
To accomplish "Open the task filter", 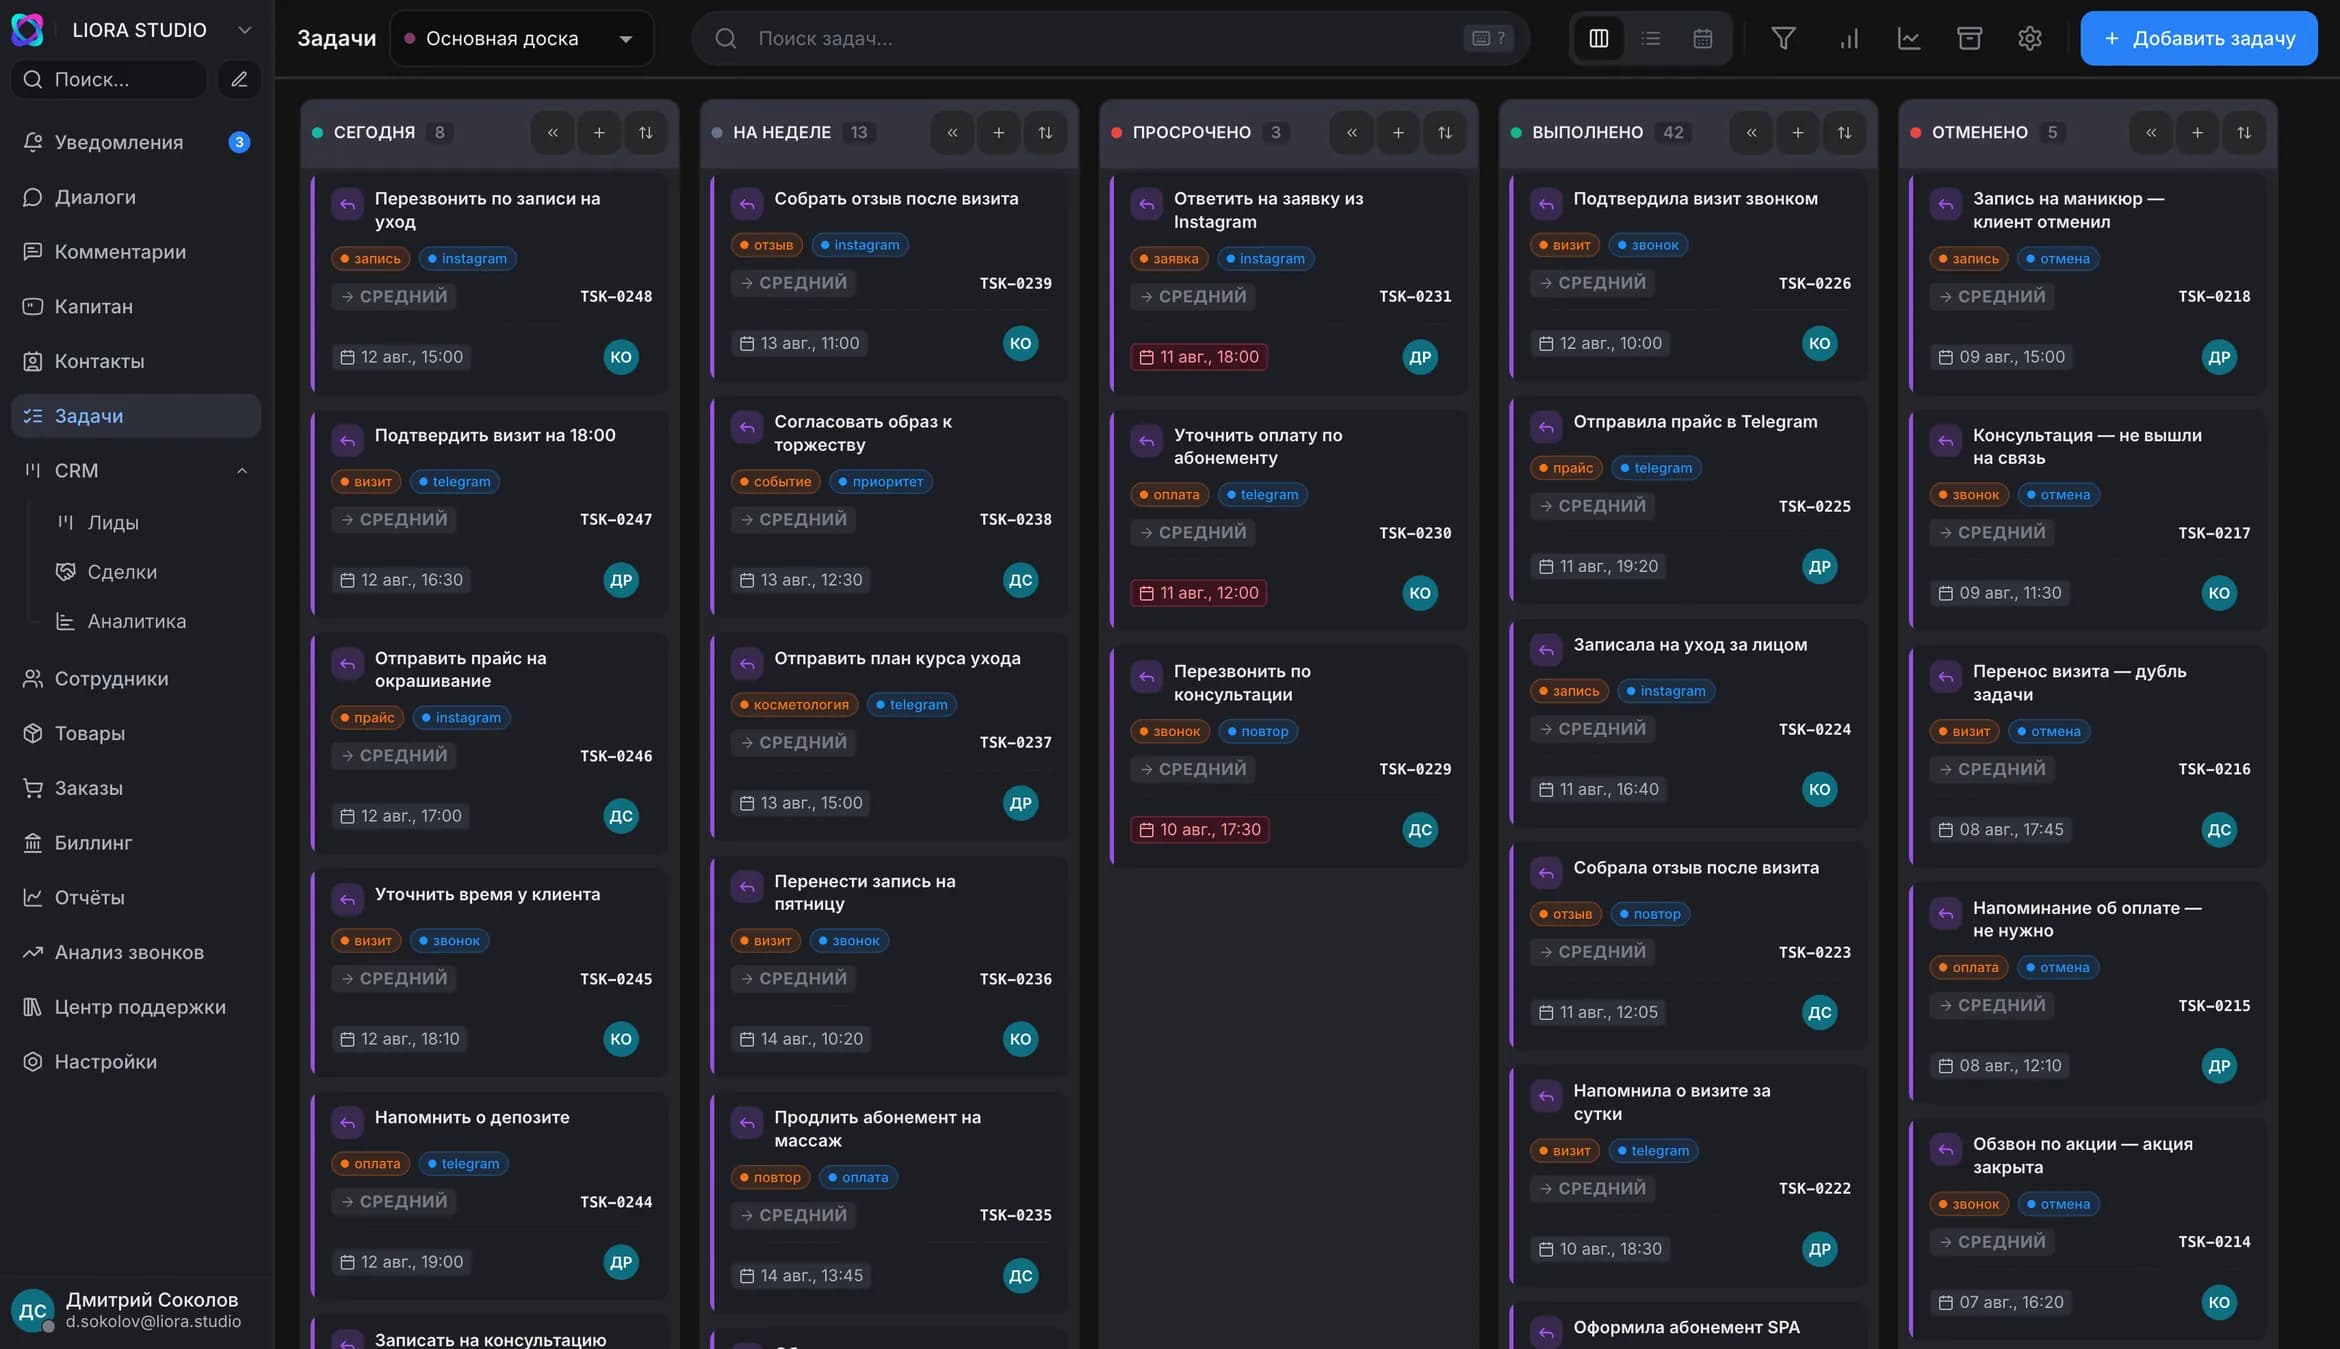I will (x=1783, y=38).
